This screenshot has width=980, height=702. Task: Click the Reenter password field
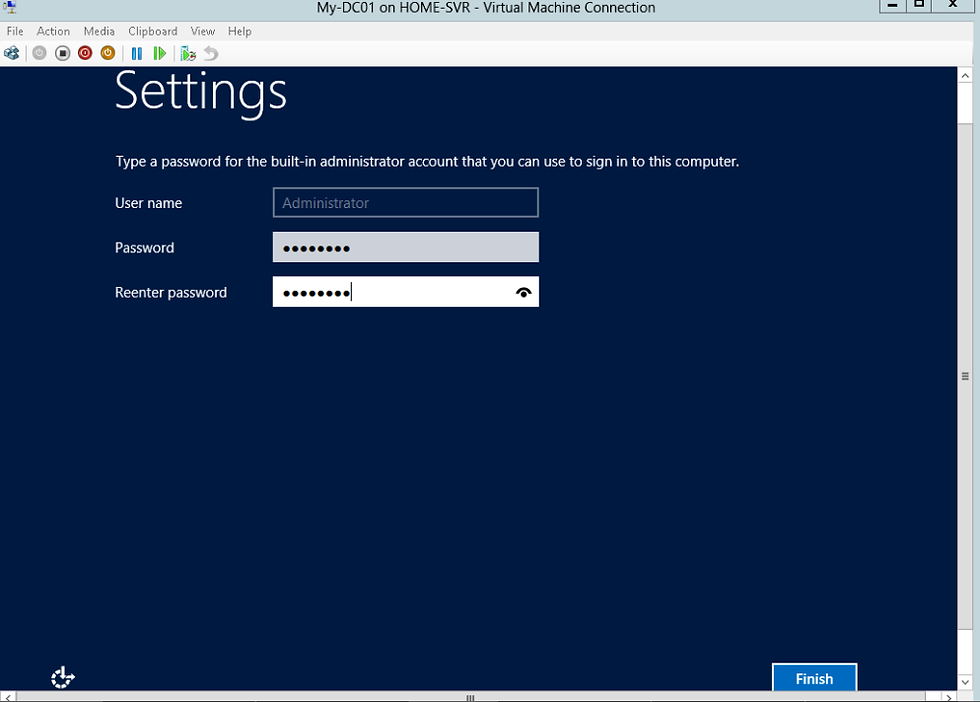pyautogui.click(x=406, y=292)
